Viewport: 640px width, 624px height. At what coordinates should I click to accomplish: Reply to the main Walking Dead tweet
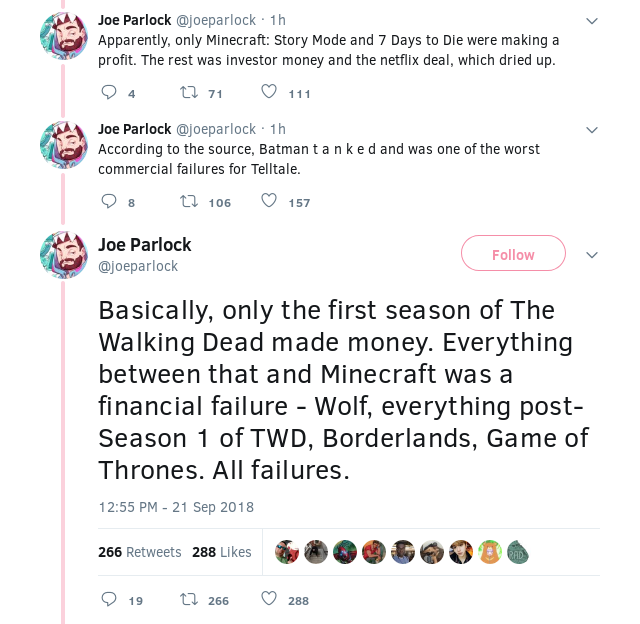(x=109, y=599)
